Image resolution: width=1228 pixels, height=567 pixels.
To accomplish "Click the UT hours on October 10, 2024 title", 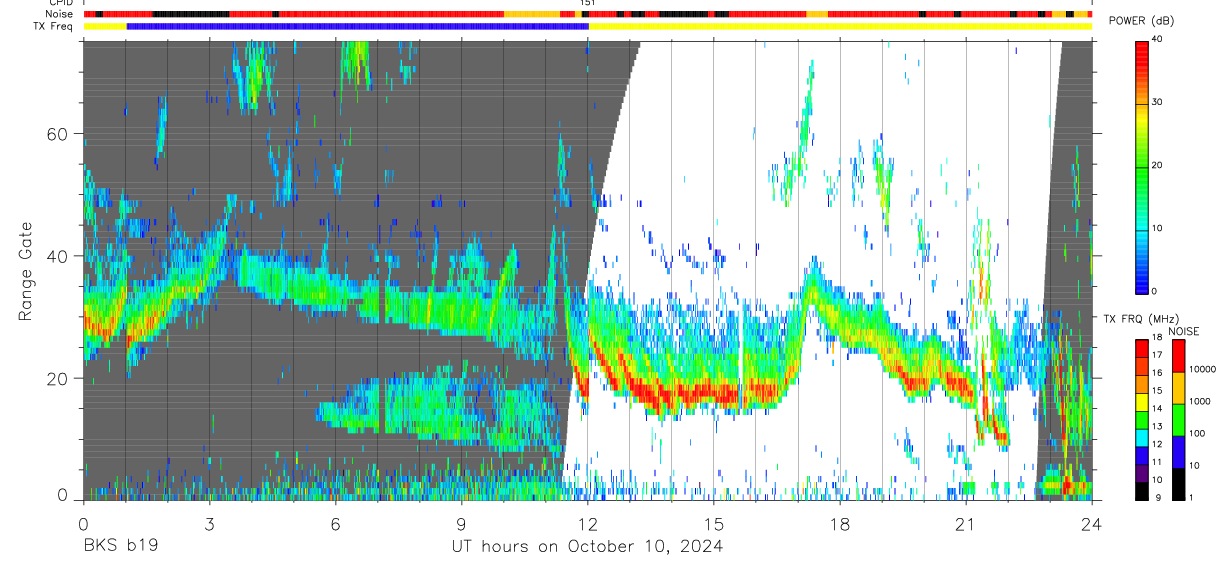I will [x=587, y=547].
